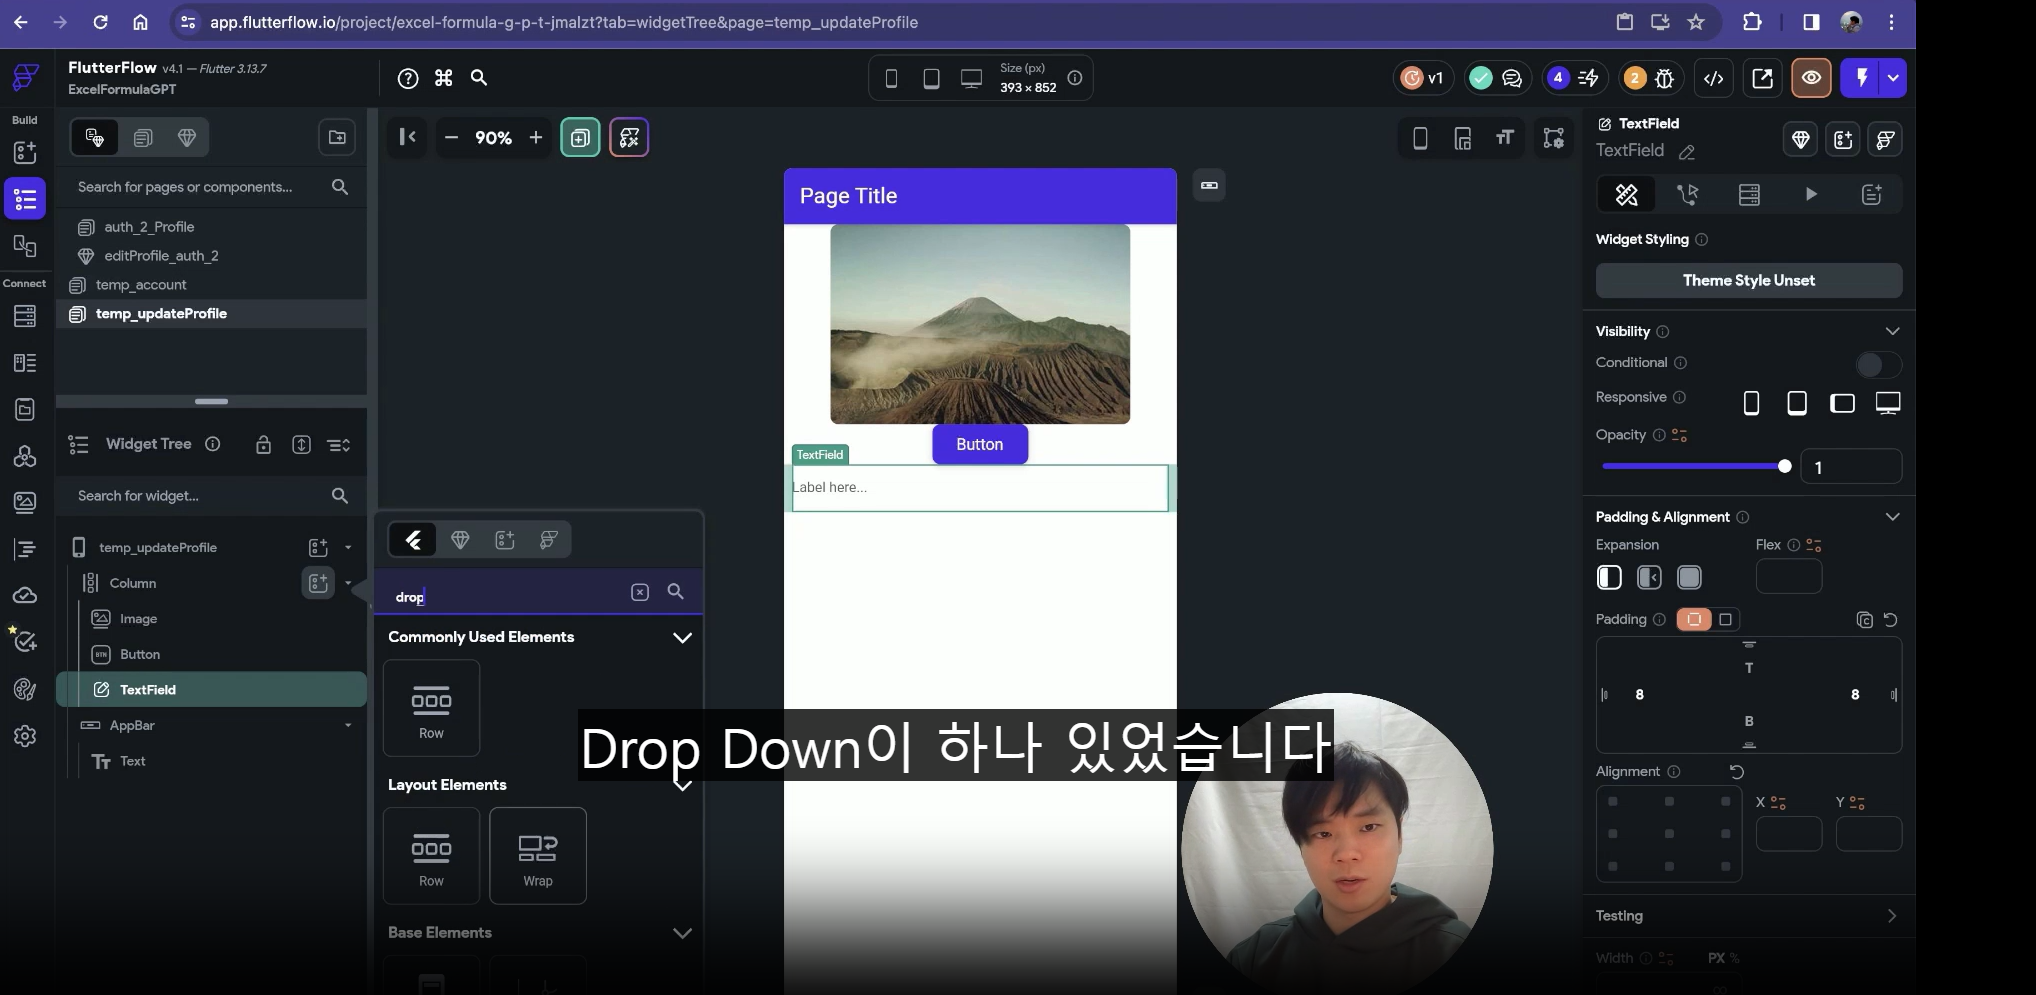2036x995 pixels.
Task: Select the Button widget in tree
Action: point(140,654)
